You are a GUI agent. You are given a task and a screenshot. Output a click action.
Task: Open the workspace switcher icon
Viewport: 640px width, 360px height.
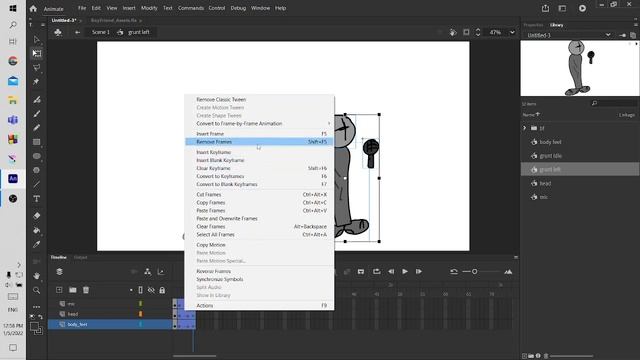(562, 8)
